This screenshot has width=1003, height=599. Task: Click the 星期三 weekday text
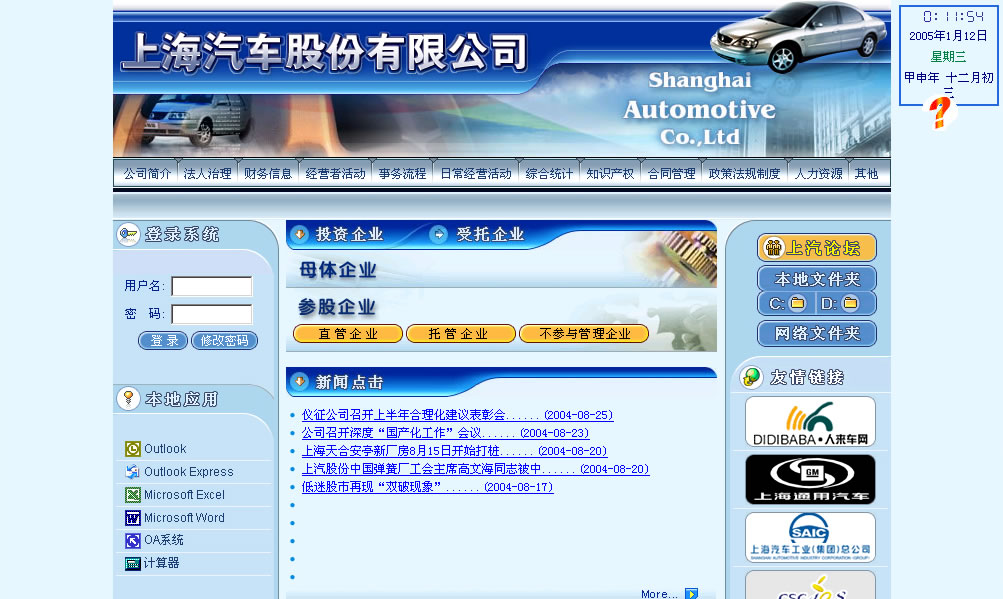(948, 57)
